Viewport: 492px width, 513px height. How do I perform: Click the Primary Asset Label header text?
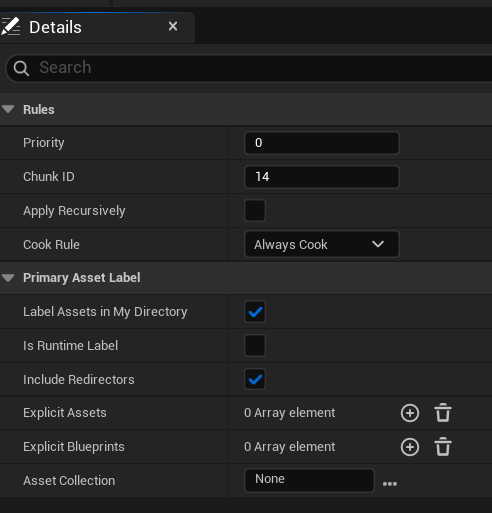coord(82,278)
